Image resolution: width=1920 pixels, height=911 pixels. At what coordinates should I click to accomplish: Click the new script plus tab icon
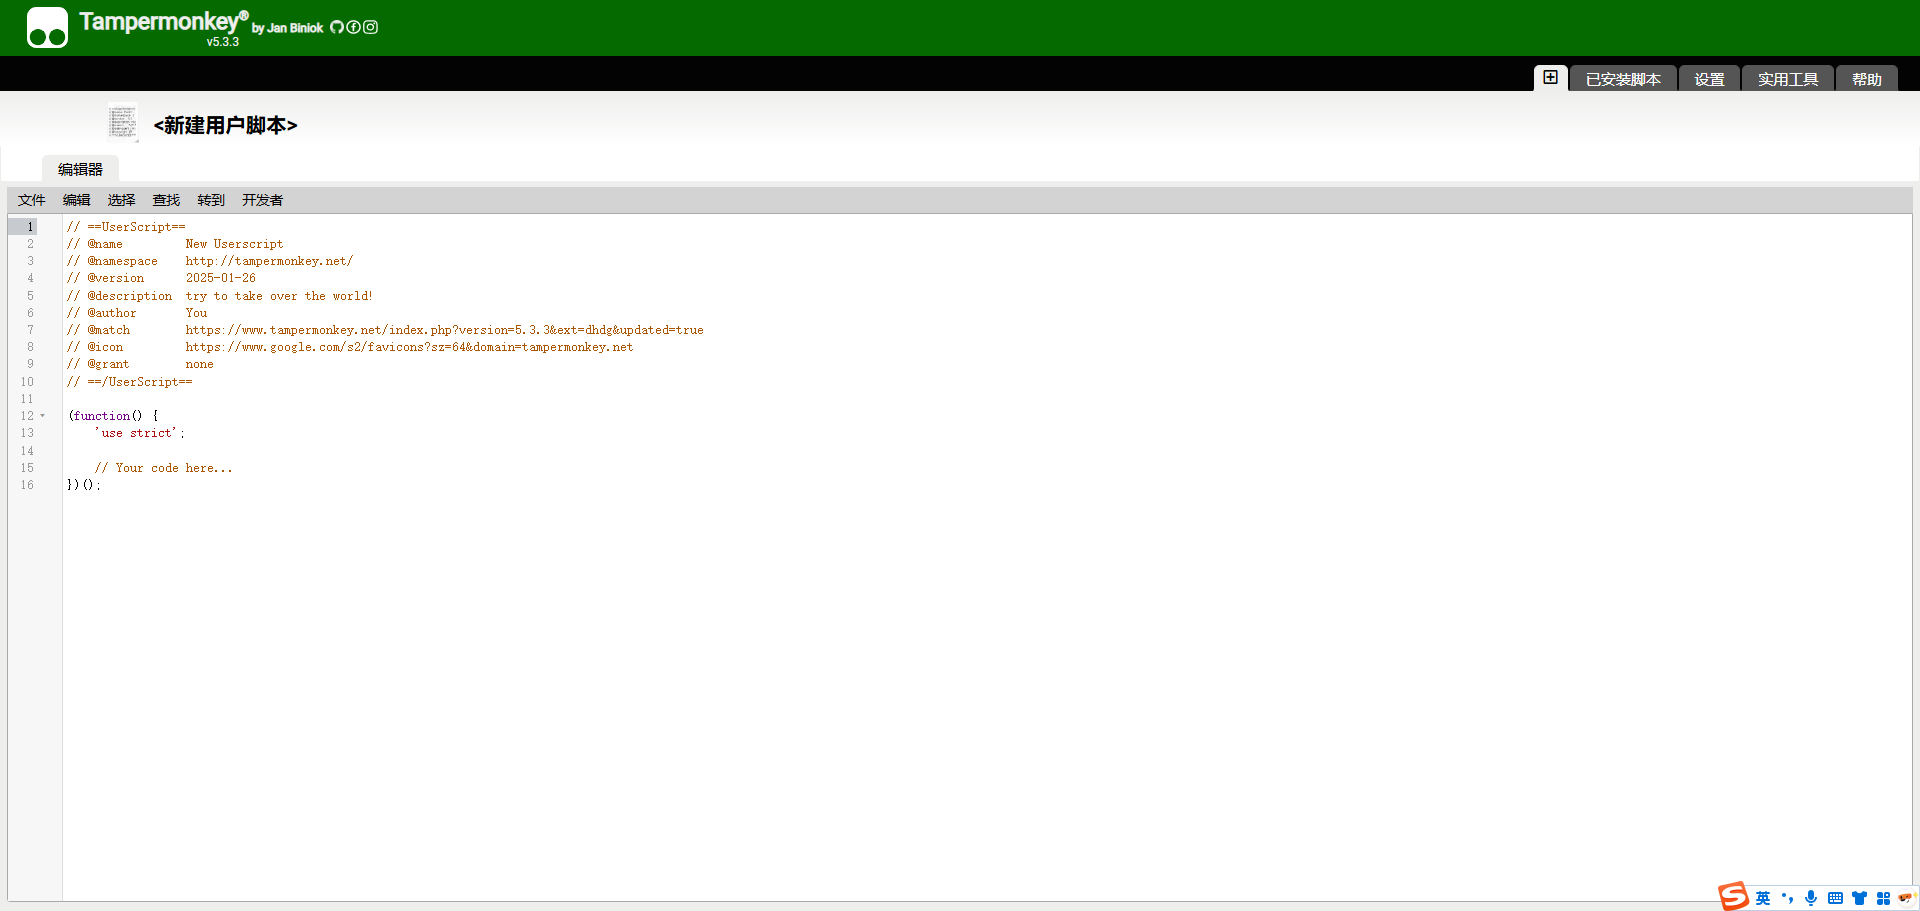(1550, 78)
